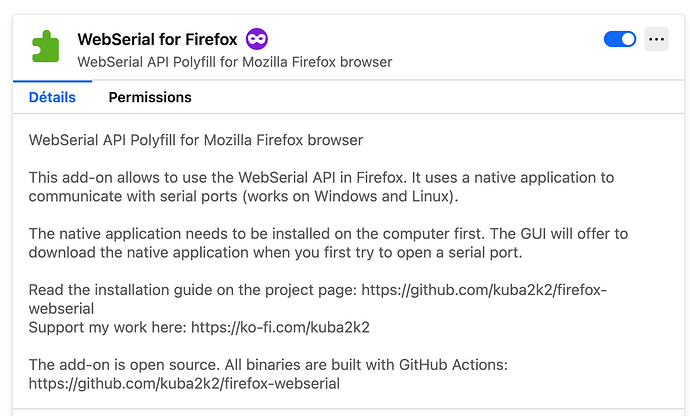Click the purple private browsing badge
The height and width of the screenshot is (416, 690).
(257, 39)
